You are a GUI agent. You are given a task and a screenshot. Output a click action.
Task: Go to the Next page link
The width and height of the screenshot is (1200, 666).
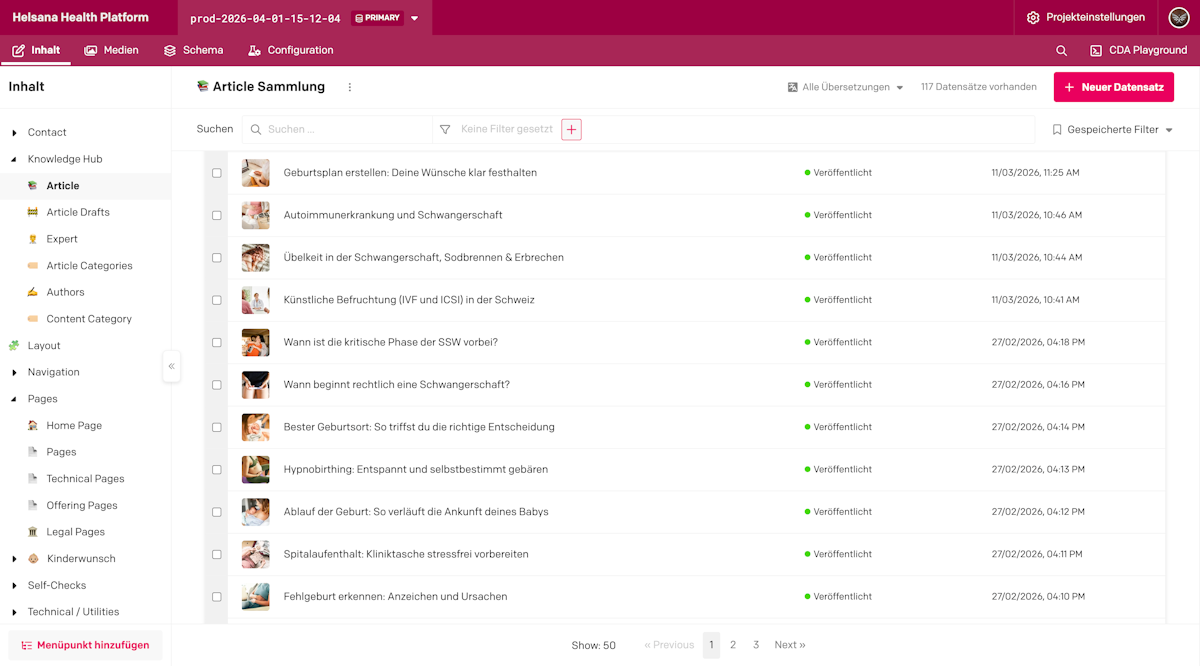(790, 645)
